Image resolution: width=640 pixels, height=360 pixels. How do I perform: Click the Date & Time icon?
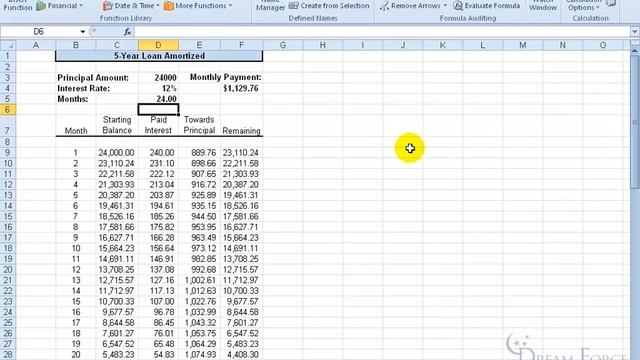point(107,6)
